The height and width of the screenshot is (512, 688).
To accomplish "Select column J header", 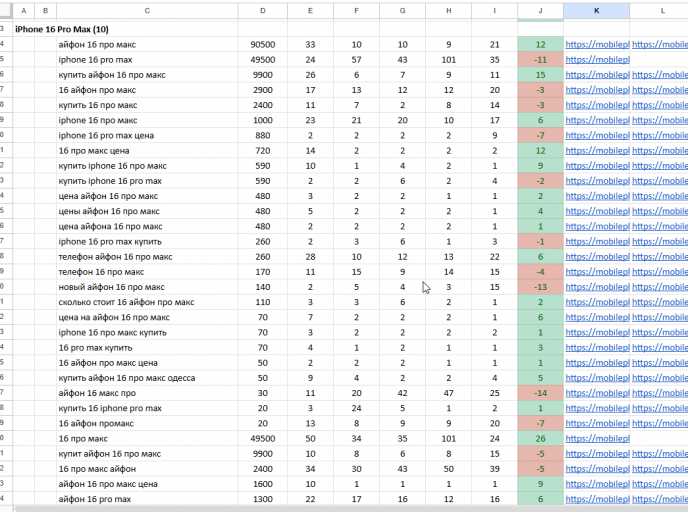I will (x=540, y=11).
